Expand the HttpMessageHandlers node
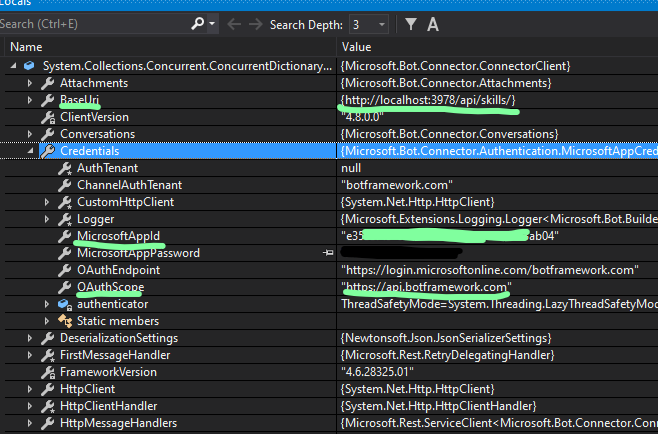Image resolution: width=658 pixels, height=434 pixels. (30, 423)
